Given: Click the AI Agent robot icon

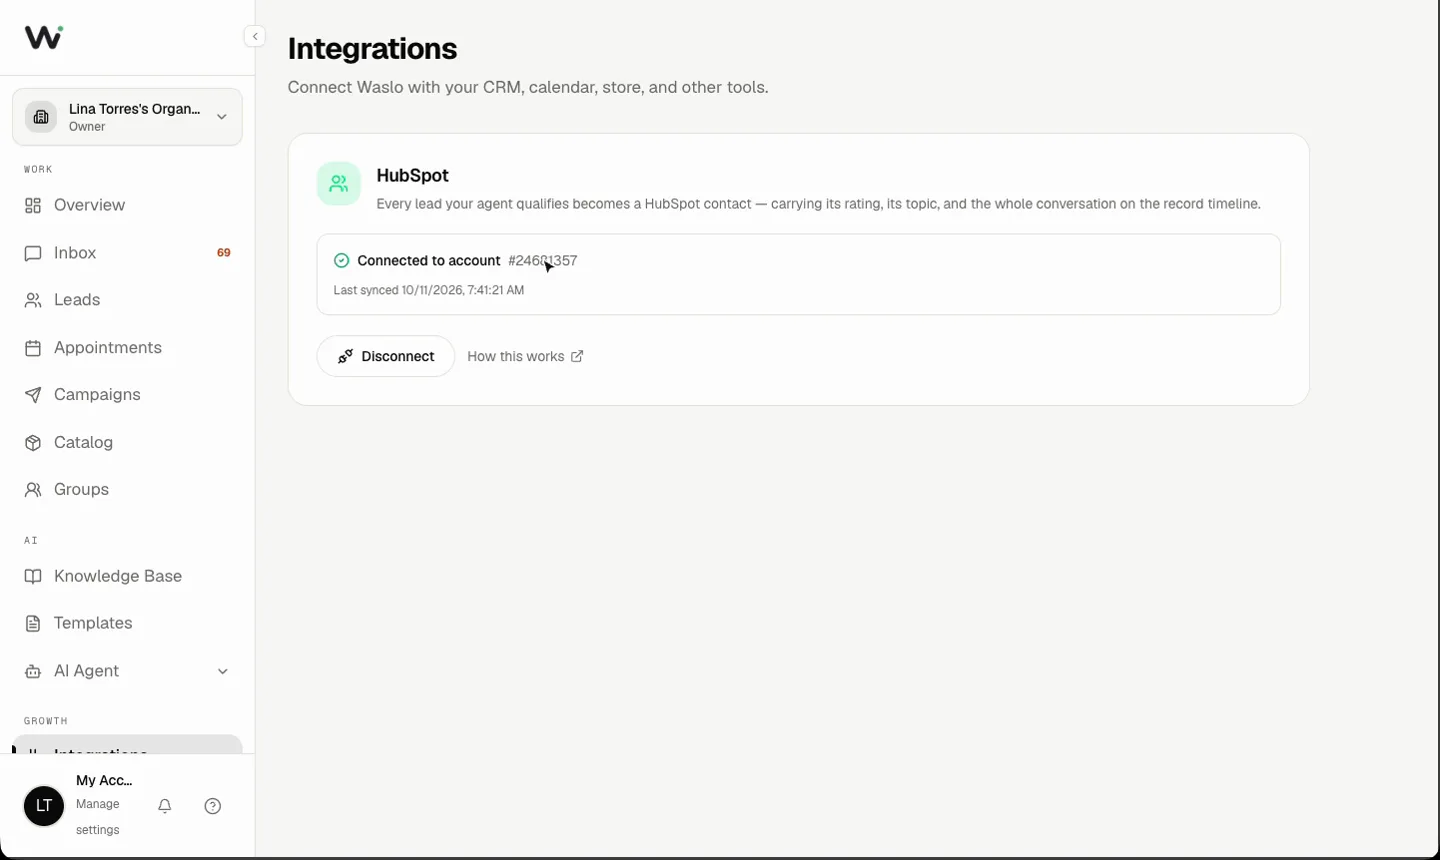Looking at the screenshot, I should 33,671.
